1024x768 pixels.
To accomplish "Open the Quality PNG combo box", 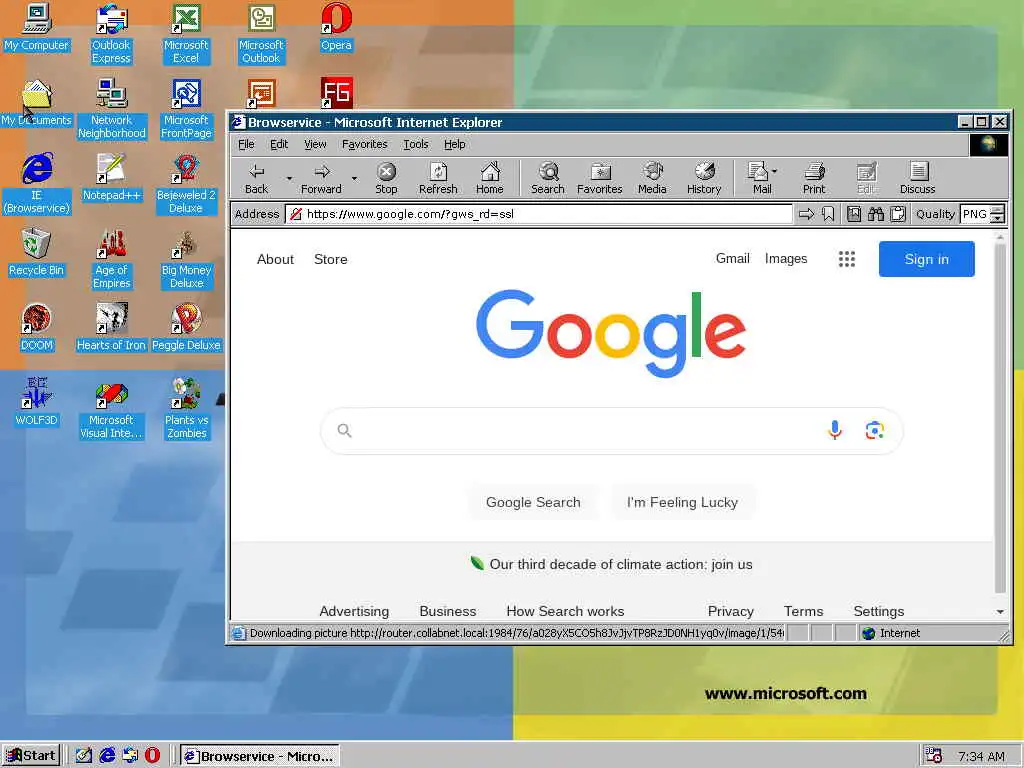I will [982, 214].
